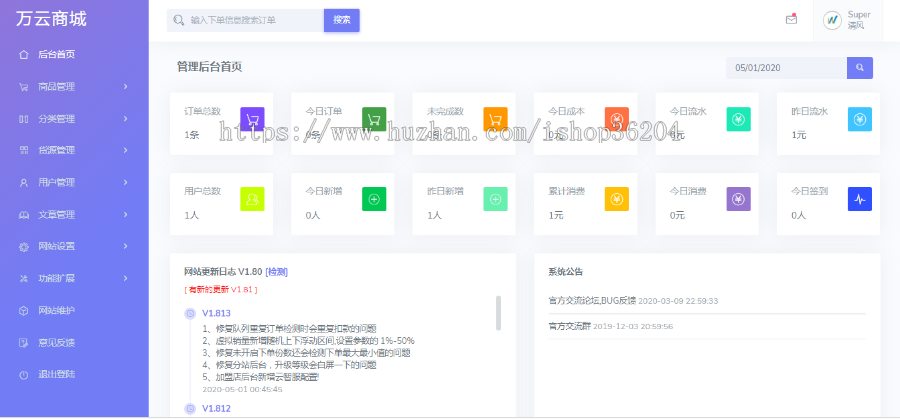Click the red 有新的更新 V1.81 notice
The height and width of the screenshot is (419, 900).
[220, 290]
